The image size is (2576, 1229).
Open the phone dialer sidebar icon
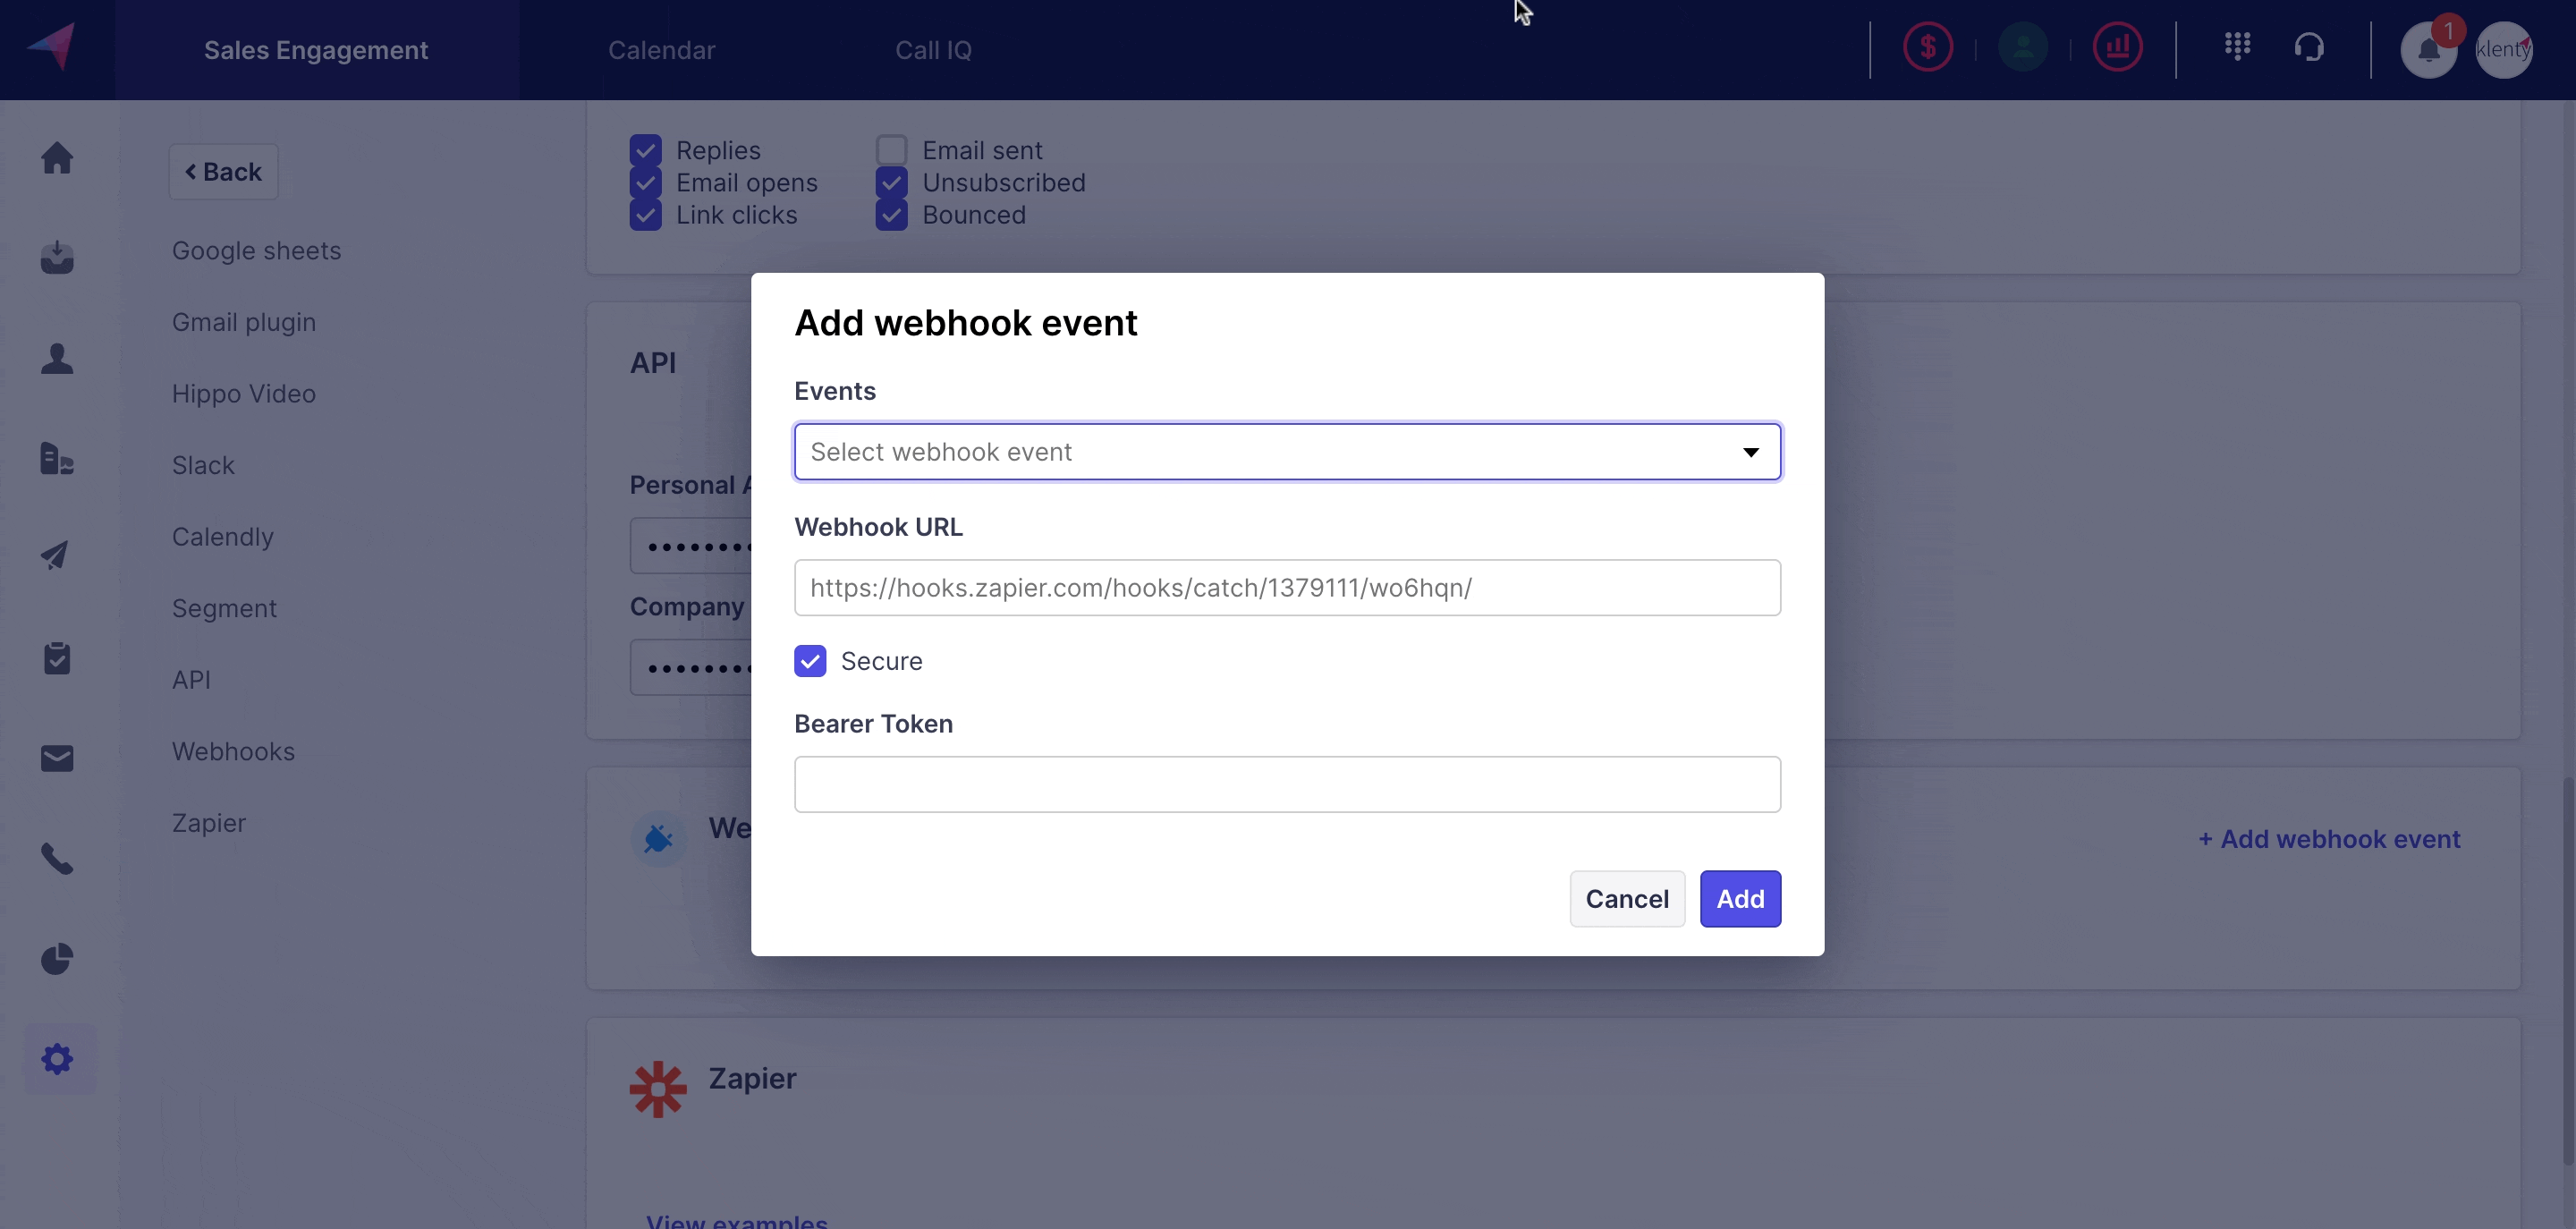57,859
